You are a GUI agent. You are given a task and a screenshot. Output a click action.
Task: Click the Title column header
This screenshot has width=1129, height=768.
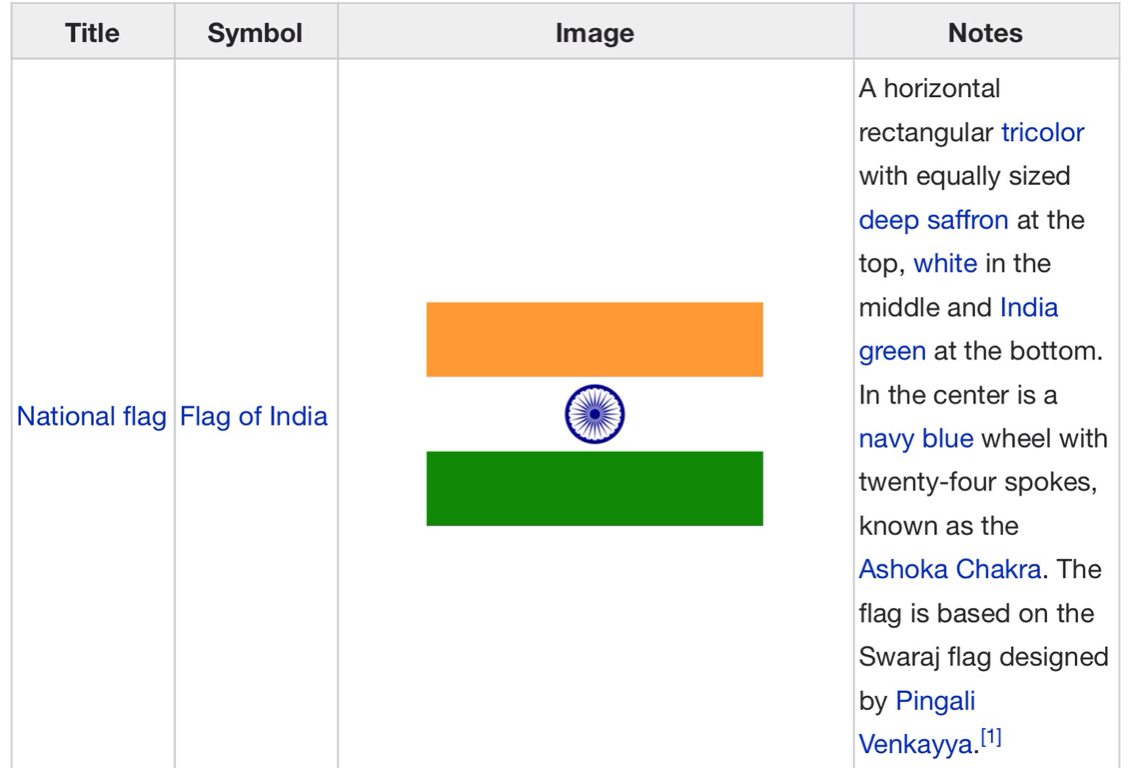[93, 33]
